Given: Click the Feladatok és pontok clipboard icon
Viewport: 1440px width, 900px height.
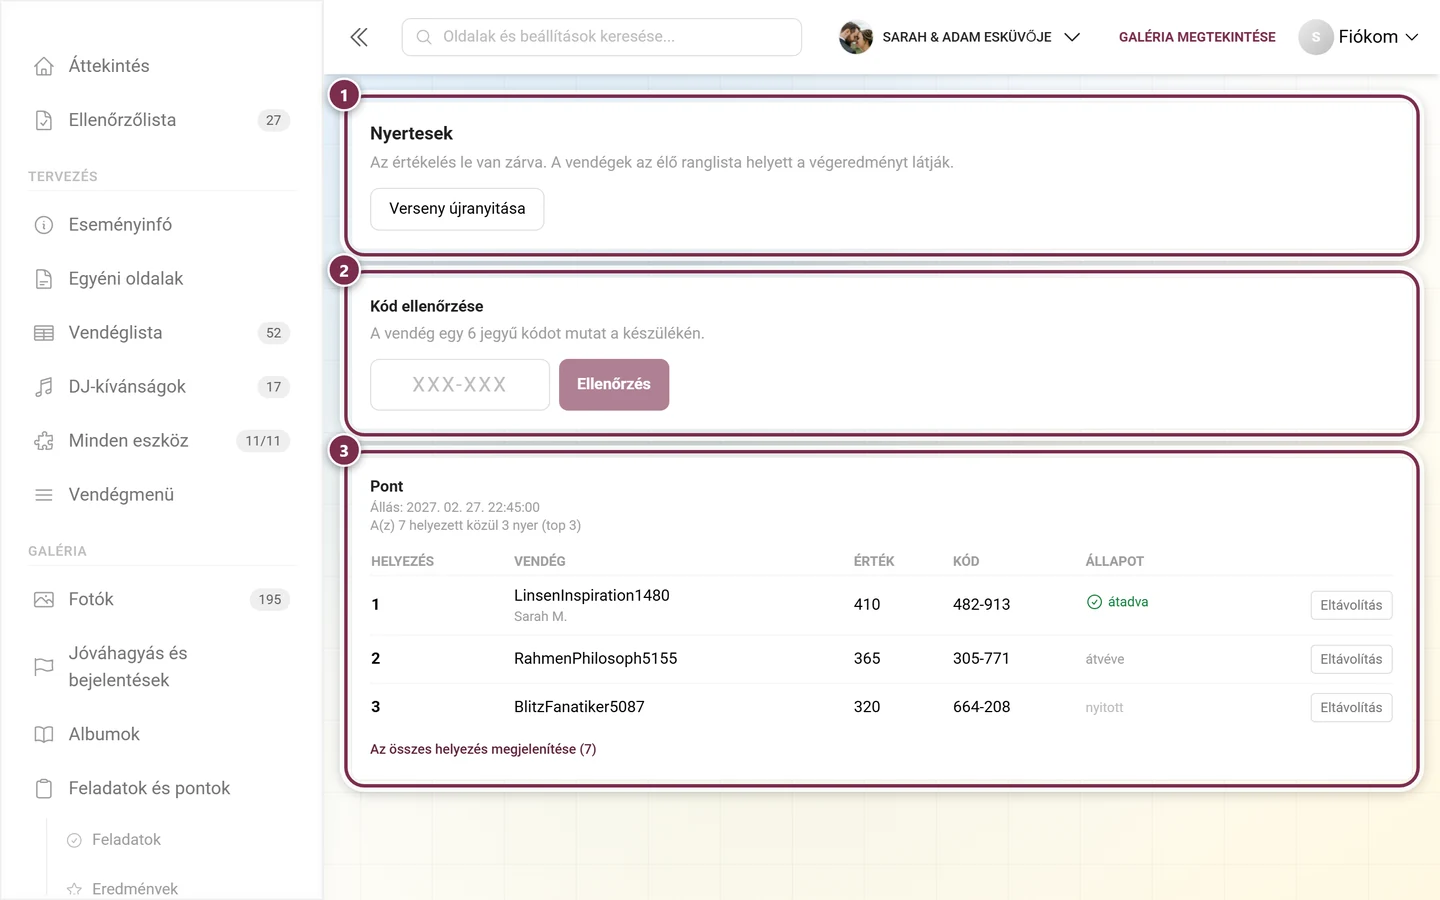Looking at the screenshot, I should click(x=44, y=789).
